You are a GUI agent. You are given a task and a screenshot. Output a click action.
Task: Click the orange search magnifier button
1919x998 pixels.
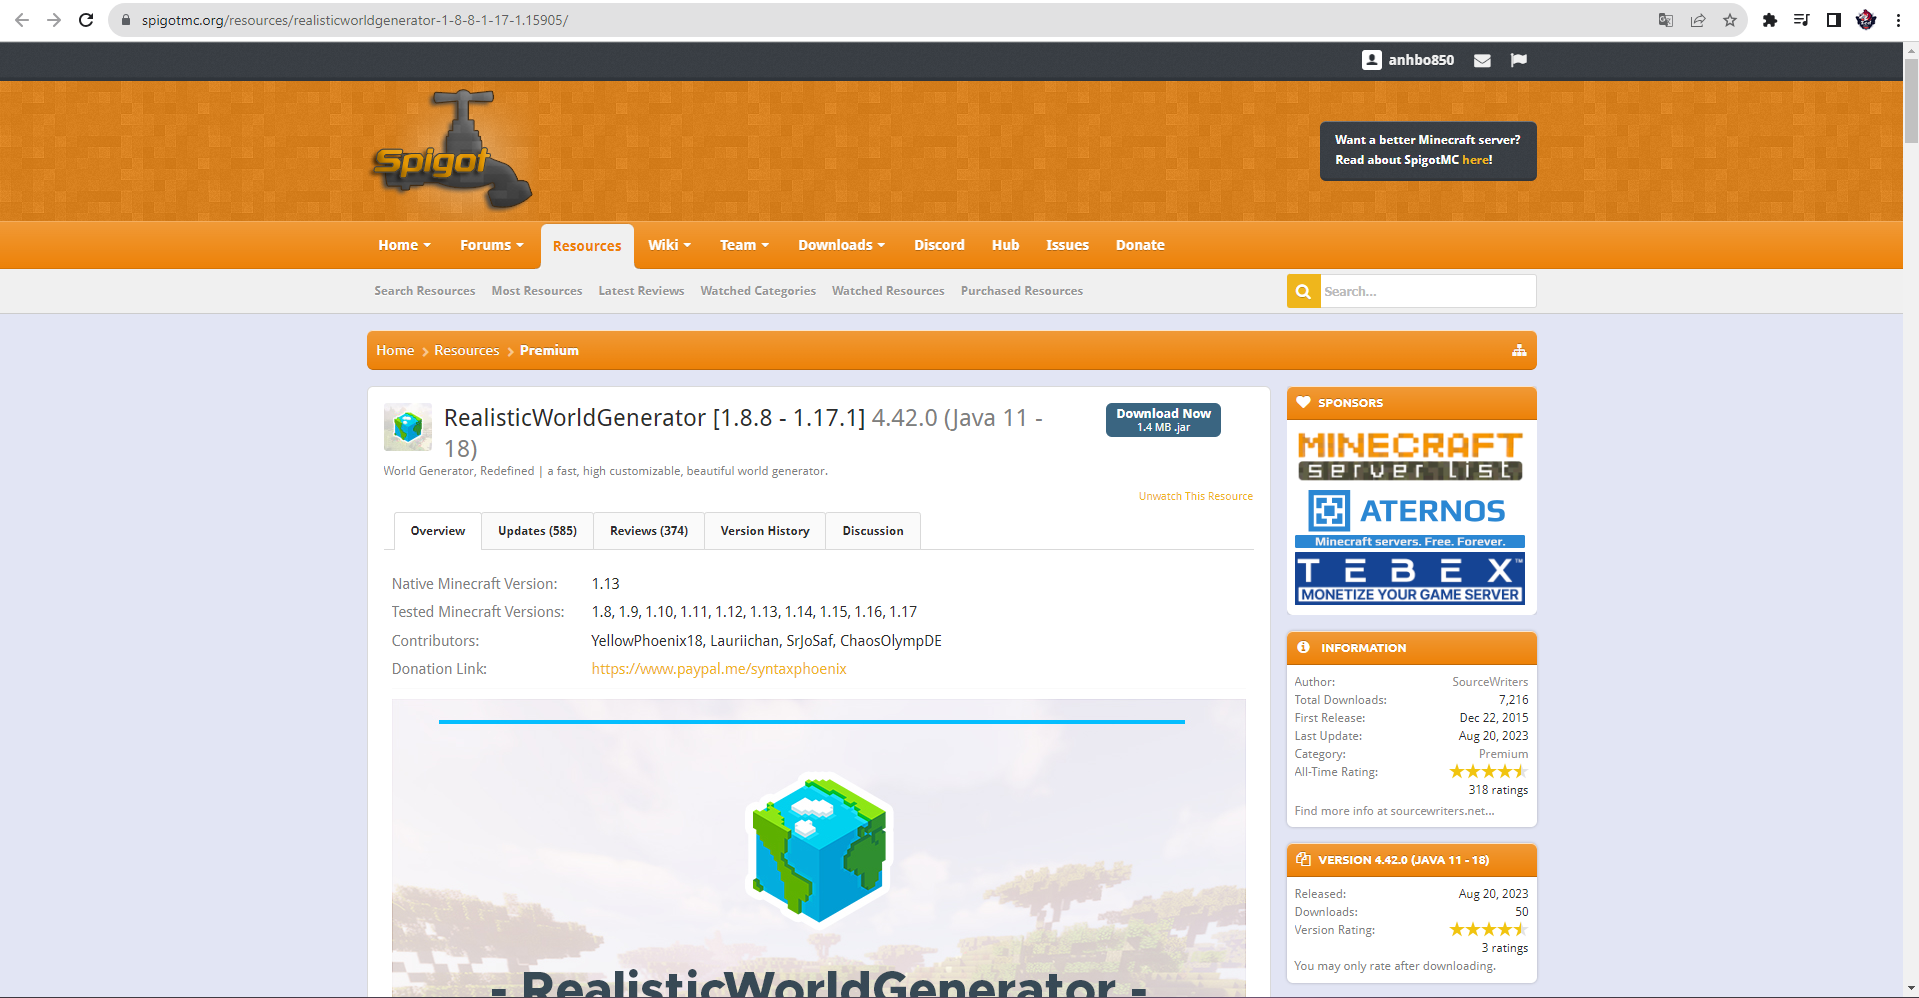pos(1303,291)
